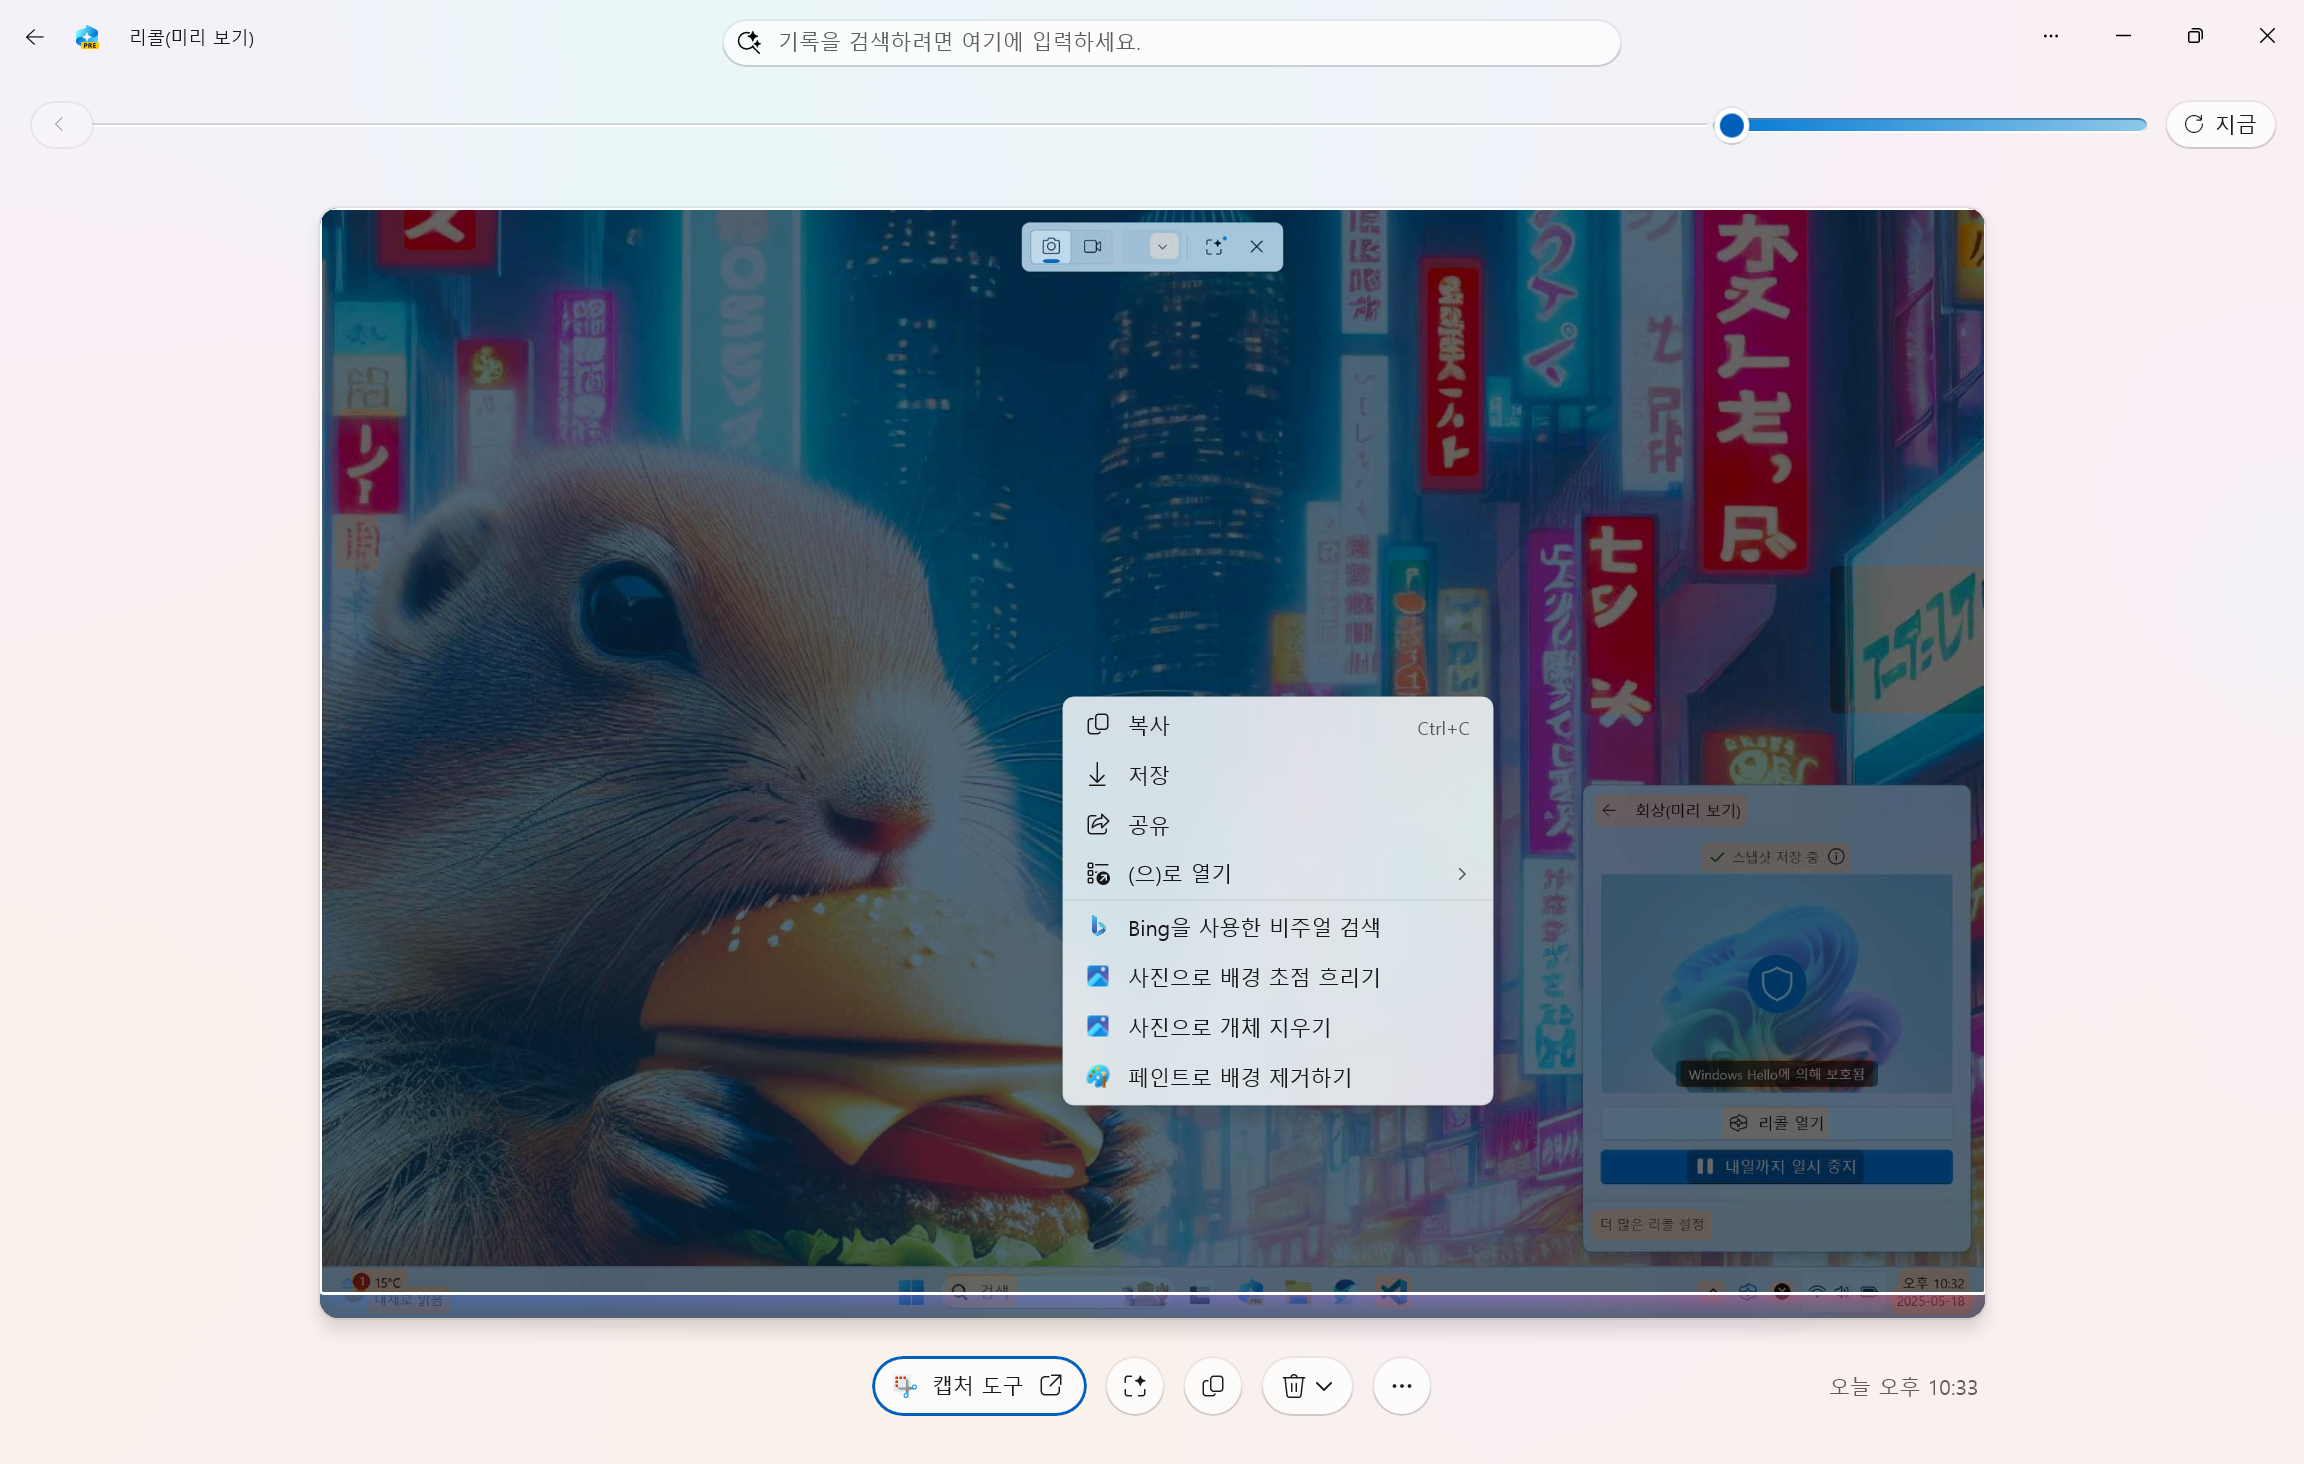Open the title bar ellipsis menu
2304x1464 pixels.
(x=2051, y=36)
